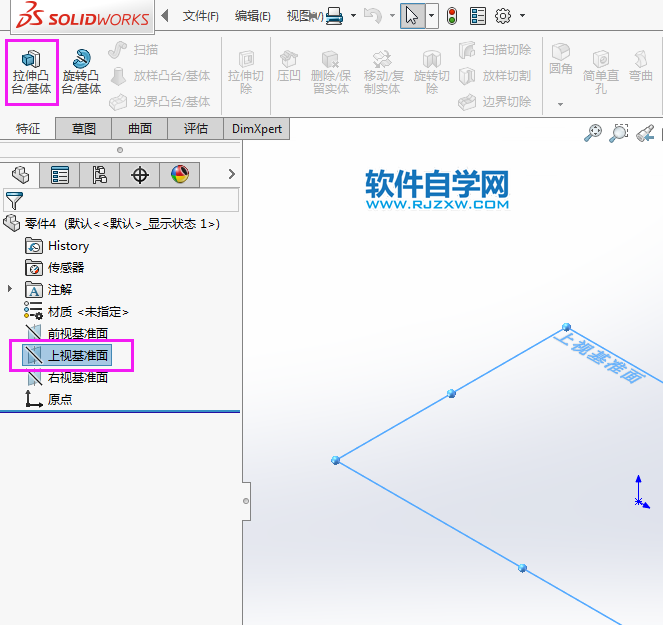Open the DimXpertManager crosshair tab
Image resolution: width=663 pixels, height=625 pixels.
point(140,175)
